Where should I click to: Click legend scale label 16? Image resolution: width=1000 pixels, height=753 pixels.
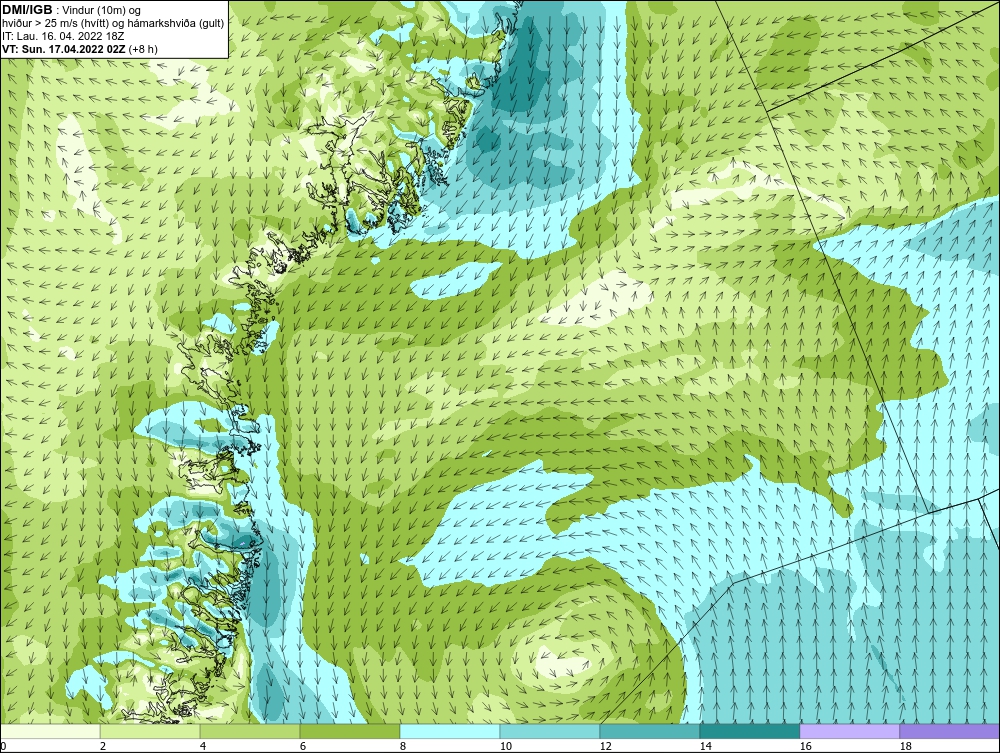coord(805,746)
